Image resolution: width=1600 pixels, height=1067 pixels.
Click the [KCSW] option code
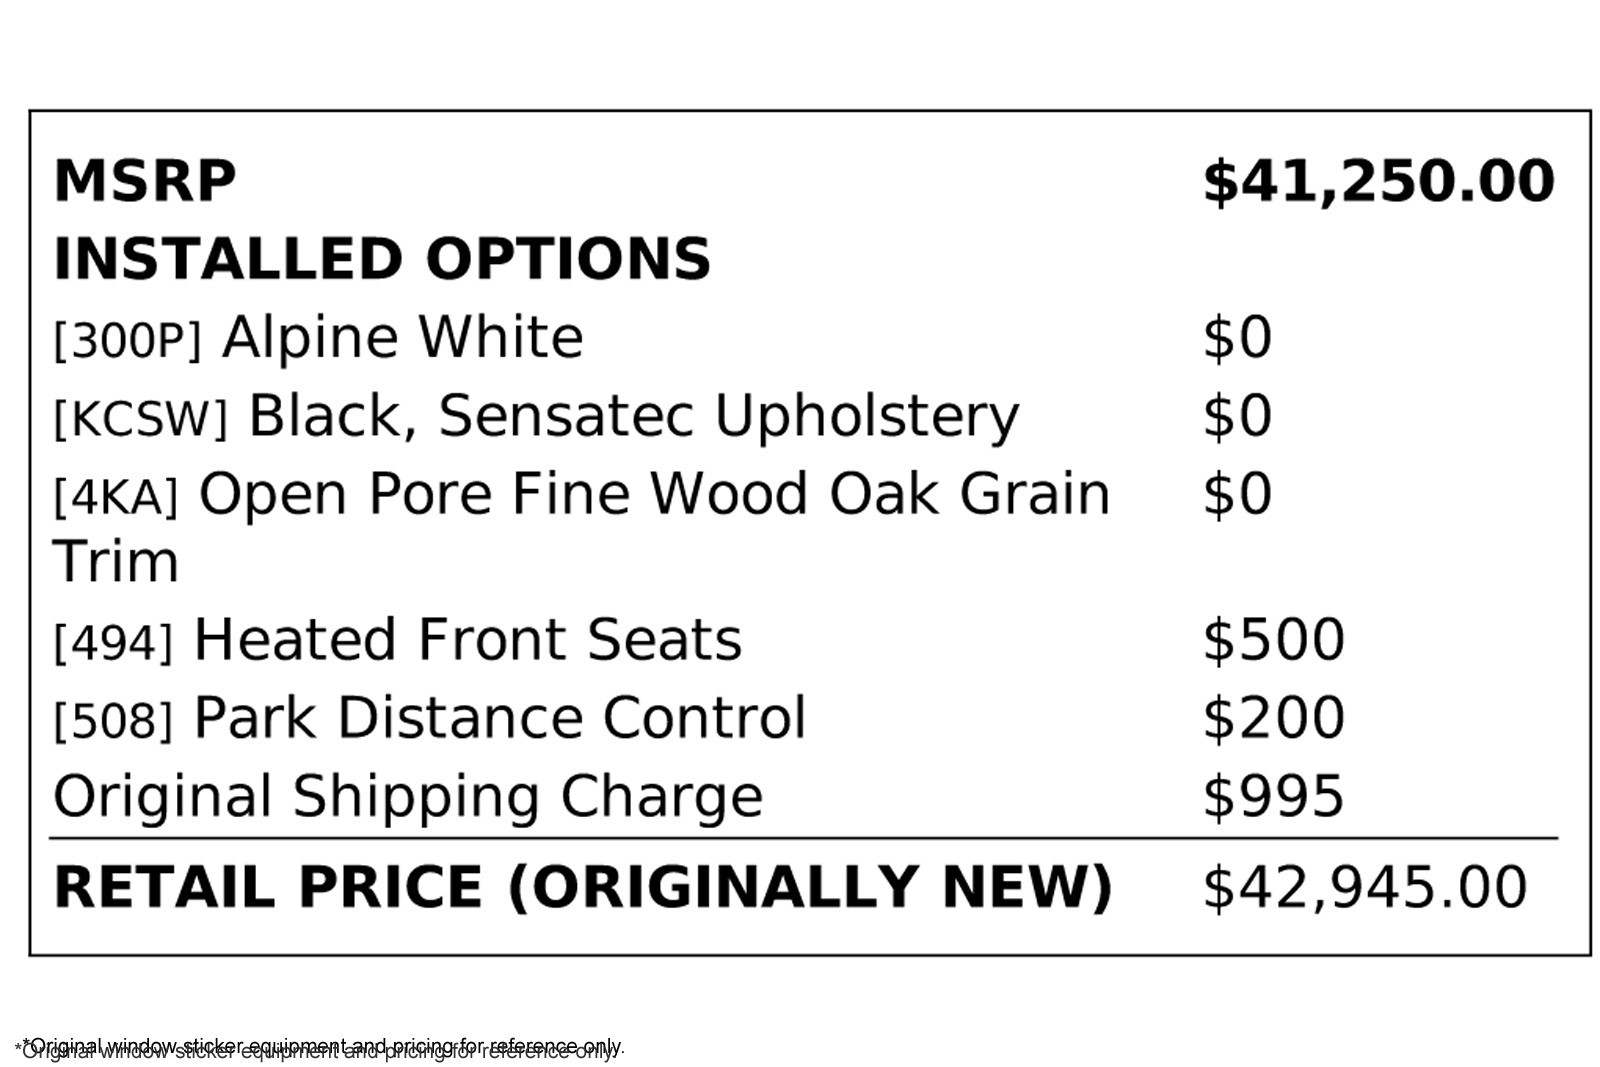(140, 419)
